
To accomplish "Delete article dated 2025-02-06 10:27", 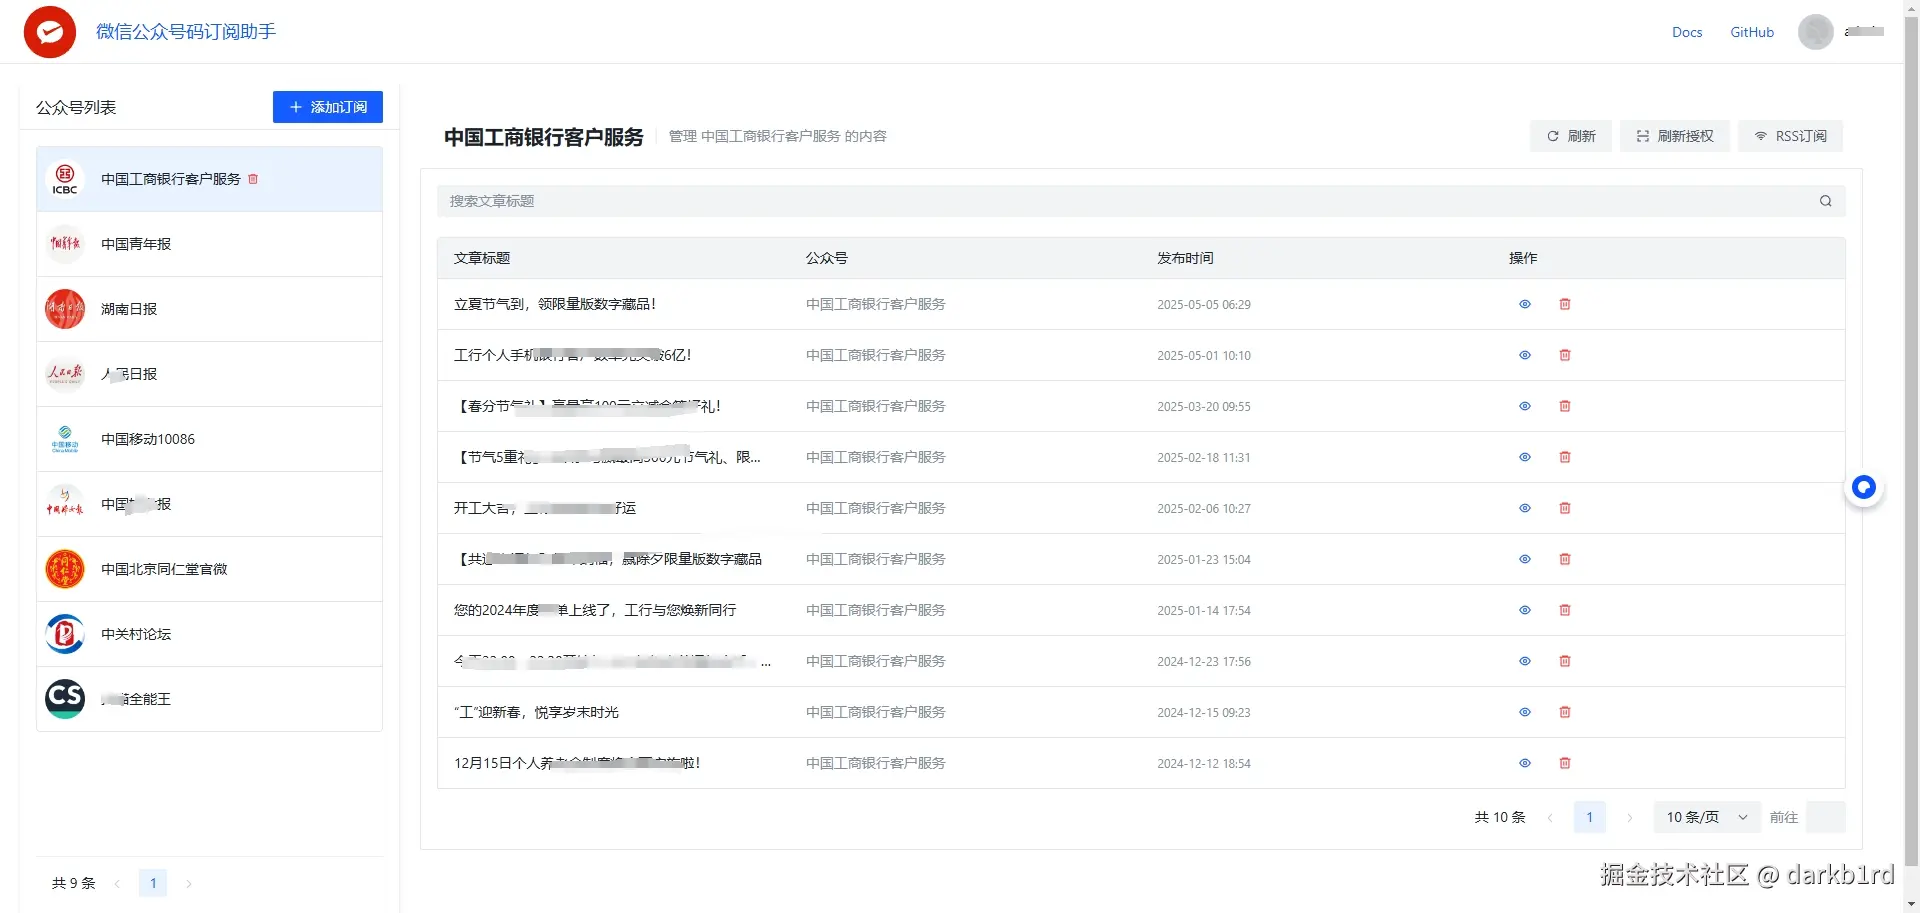I will pyautogui.click(x=1565, y=508).
